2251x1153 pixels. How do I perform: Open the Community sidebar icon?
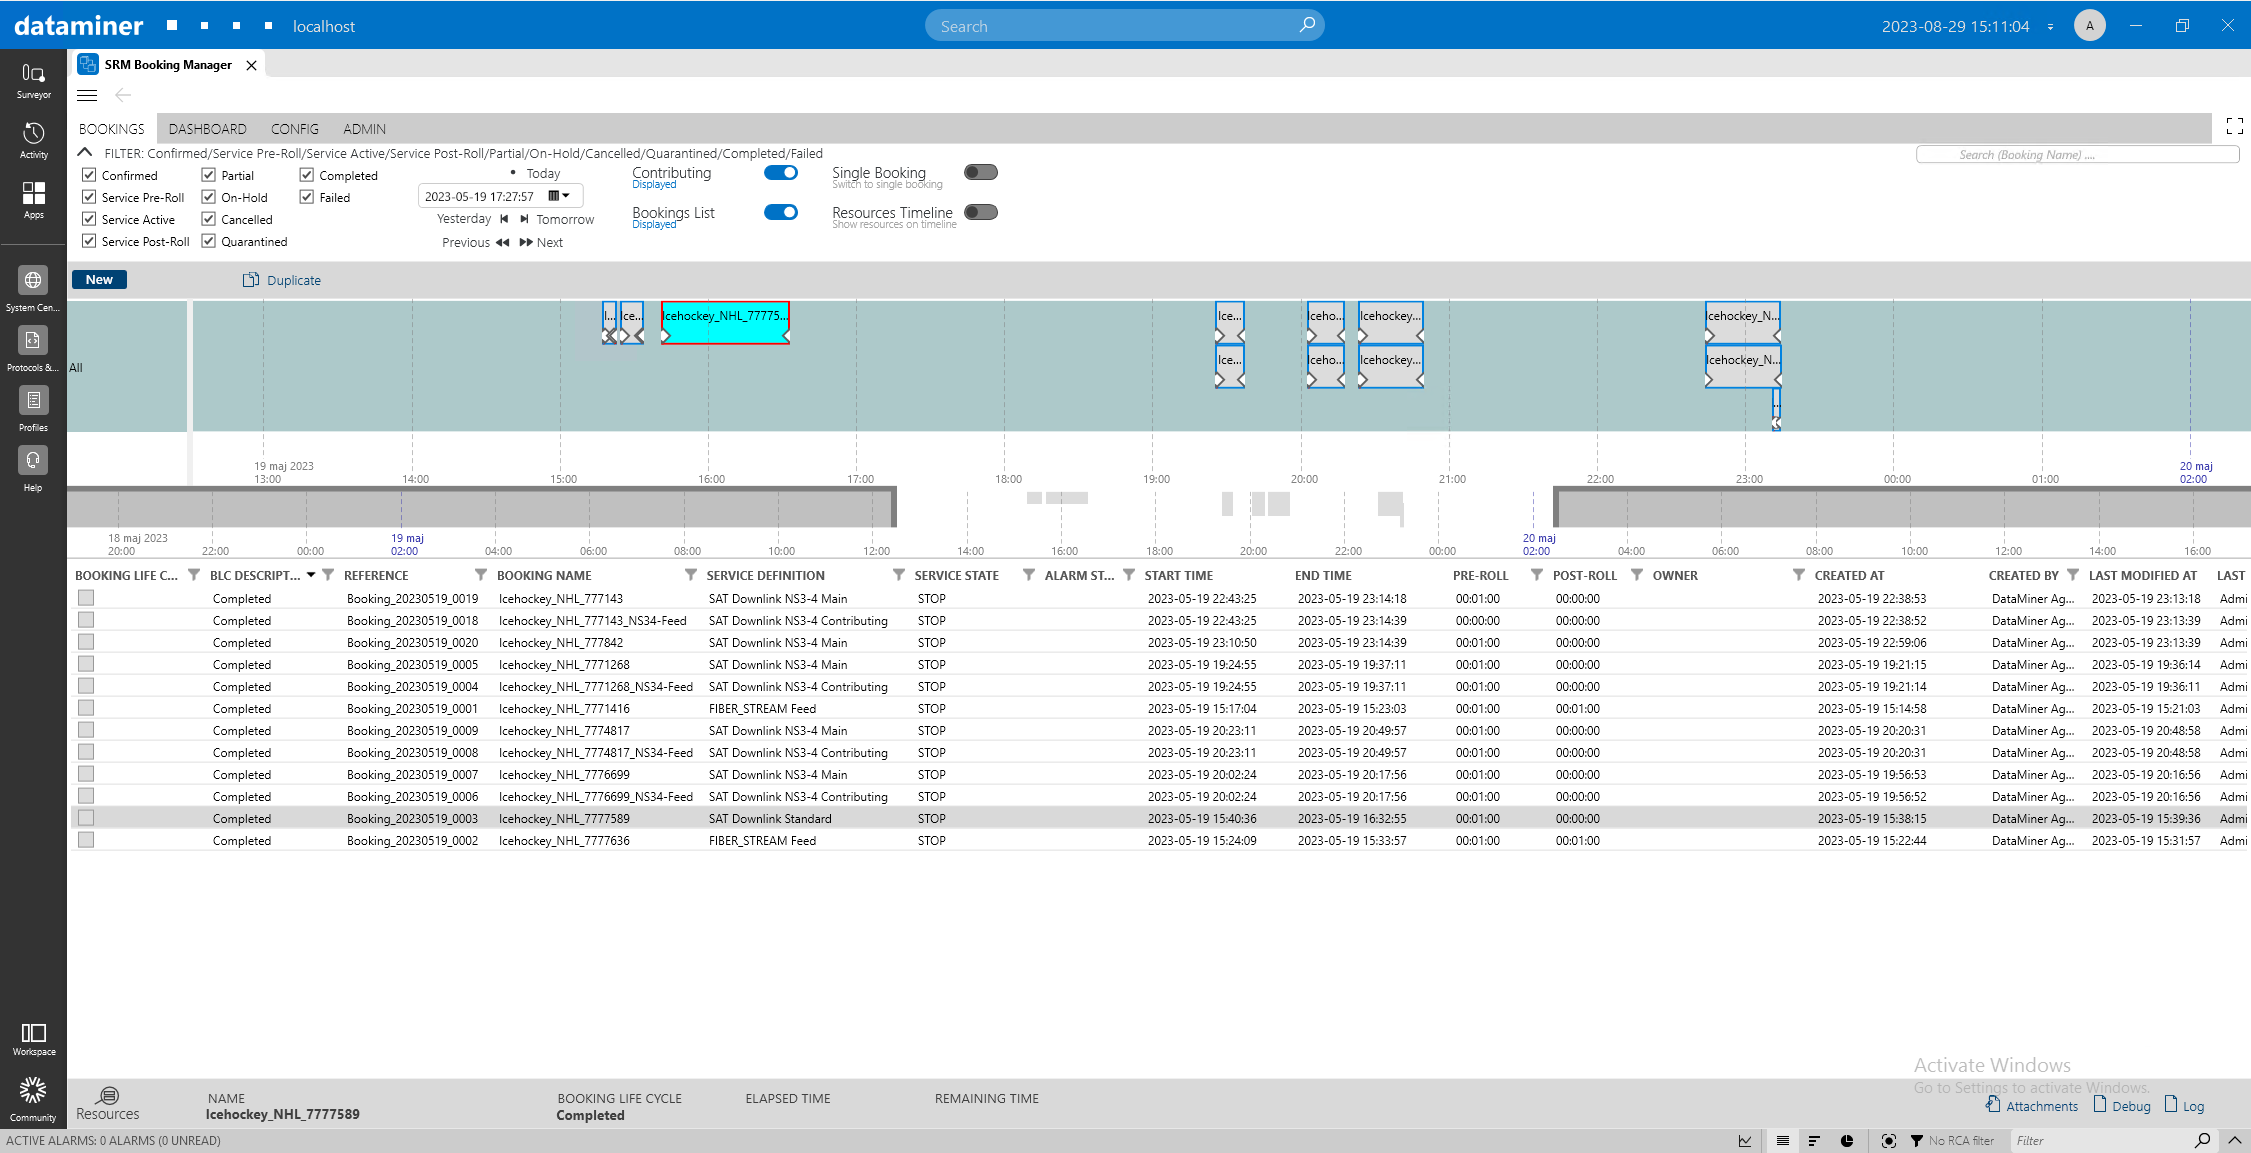(33, 1099)
